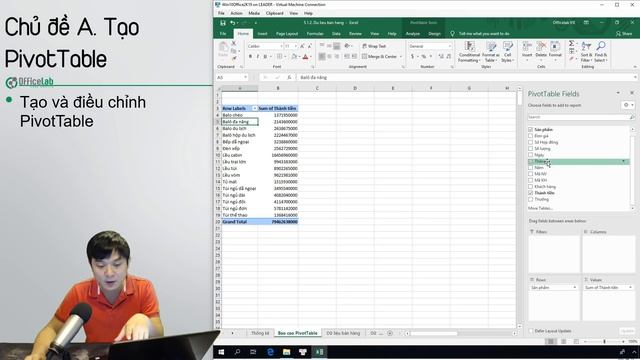Check the Đơn giá field
The height and width of the screenshot is (360, 640).
(x=531, y=136)
